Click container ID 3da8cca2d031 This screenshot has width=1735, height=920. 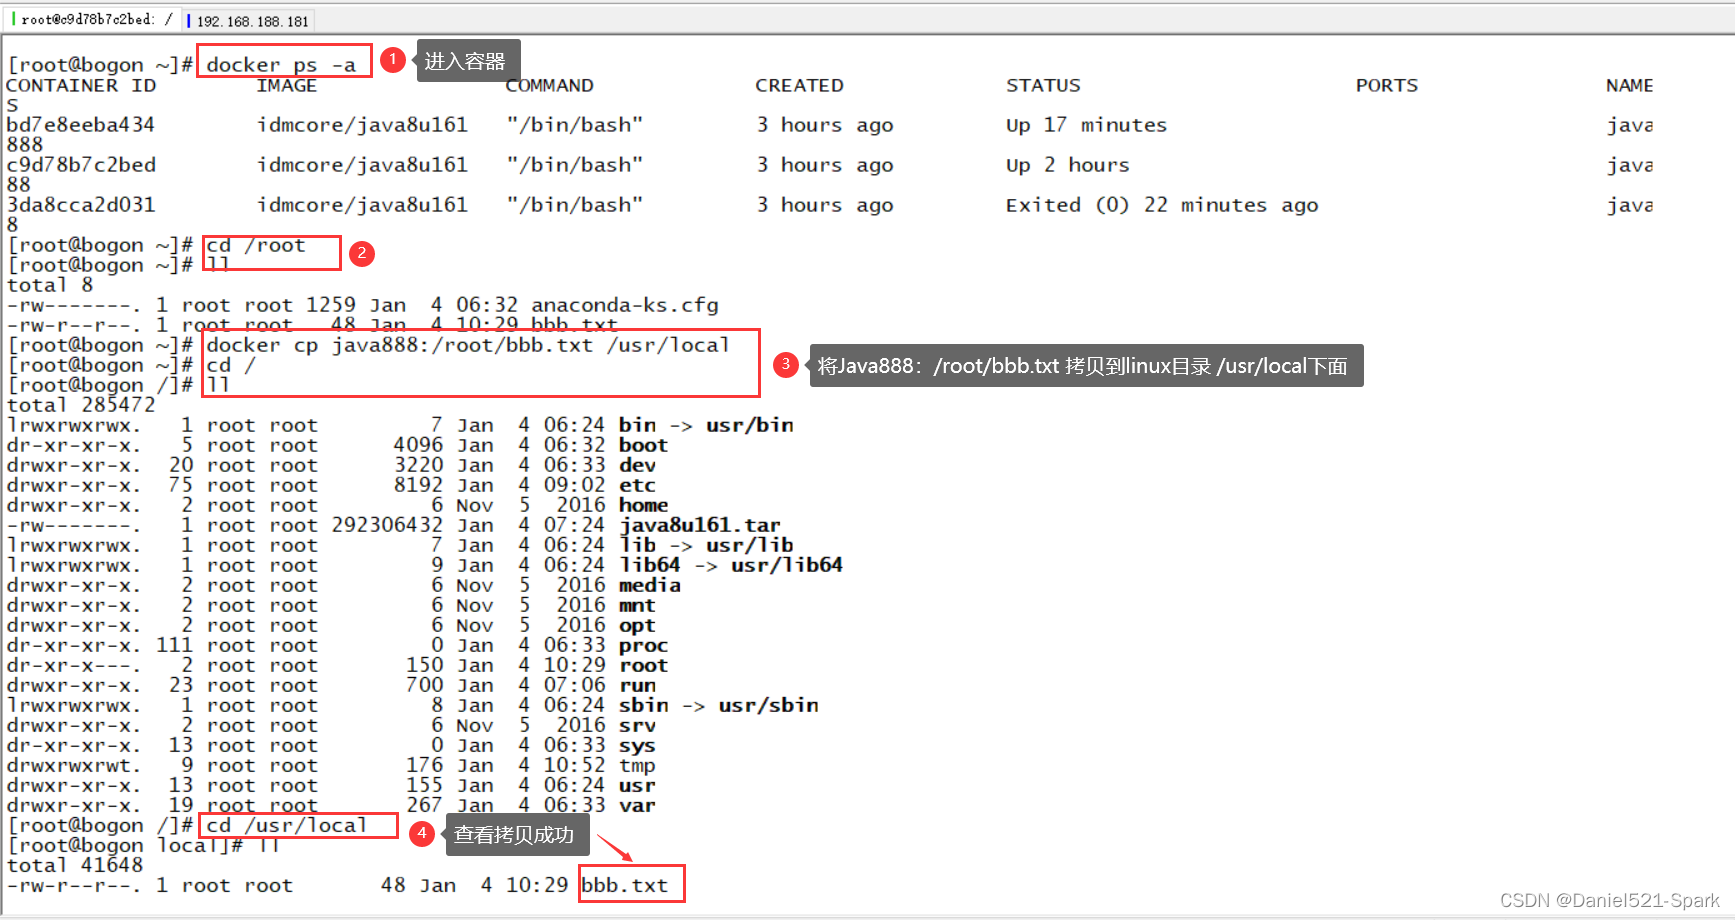click(81, 205)
